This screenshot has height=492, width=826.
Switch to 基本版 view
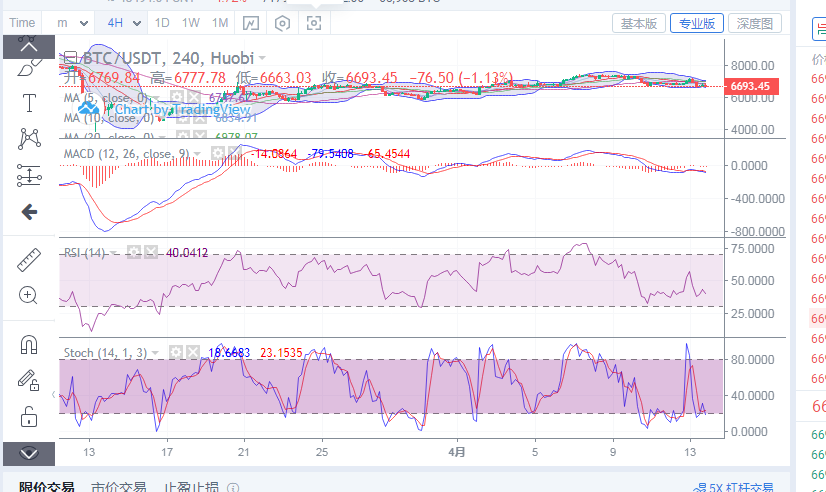pyautogui.click(x=639, y=23)
